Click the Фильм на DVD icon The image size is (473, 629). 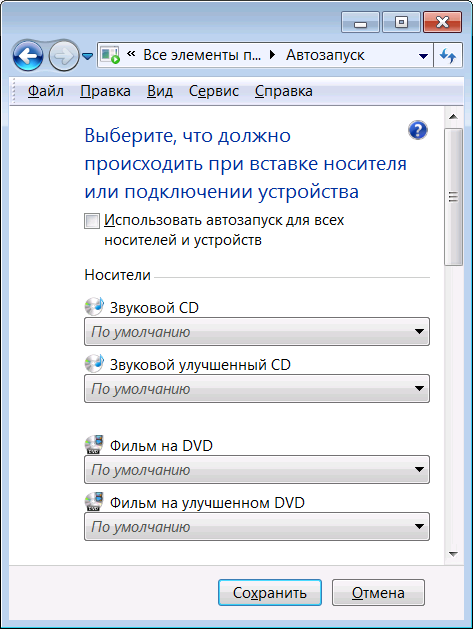(94, 444)
